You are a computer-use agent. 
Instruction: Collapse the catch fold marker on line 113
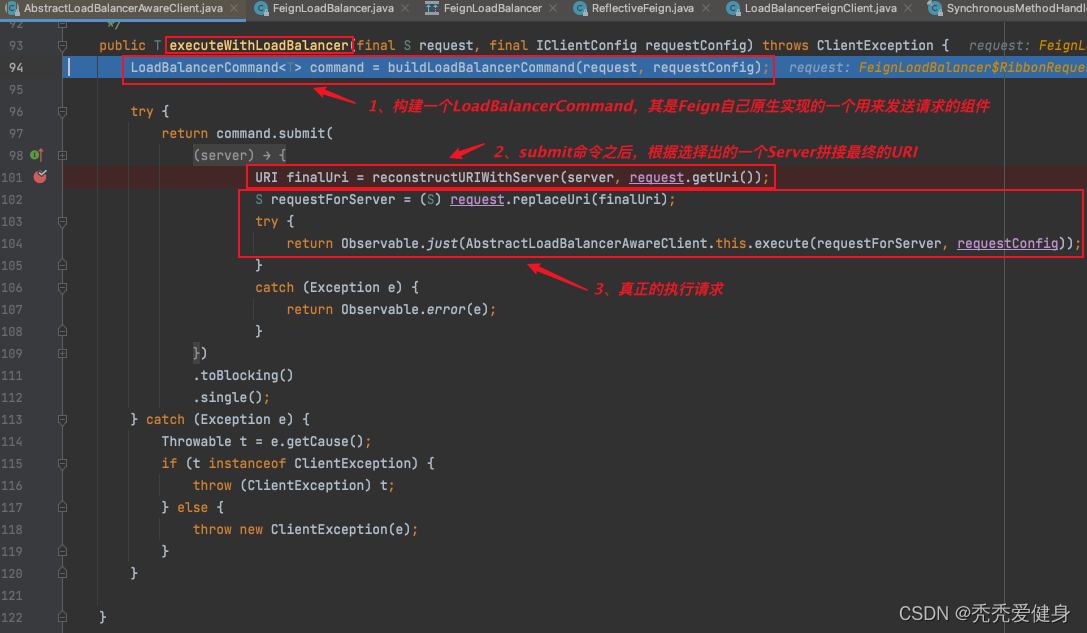tap(62, 419)
